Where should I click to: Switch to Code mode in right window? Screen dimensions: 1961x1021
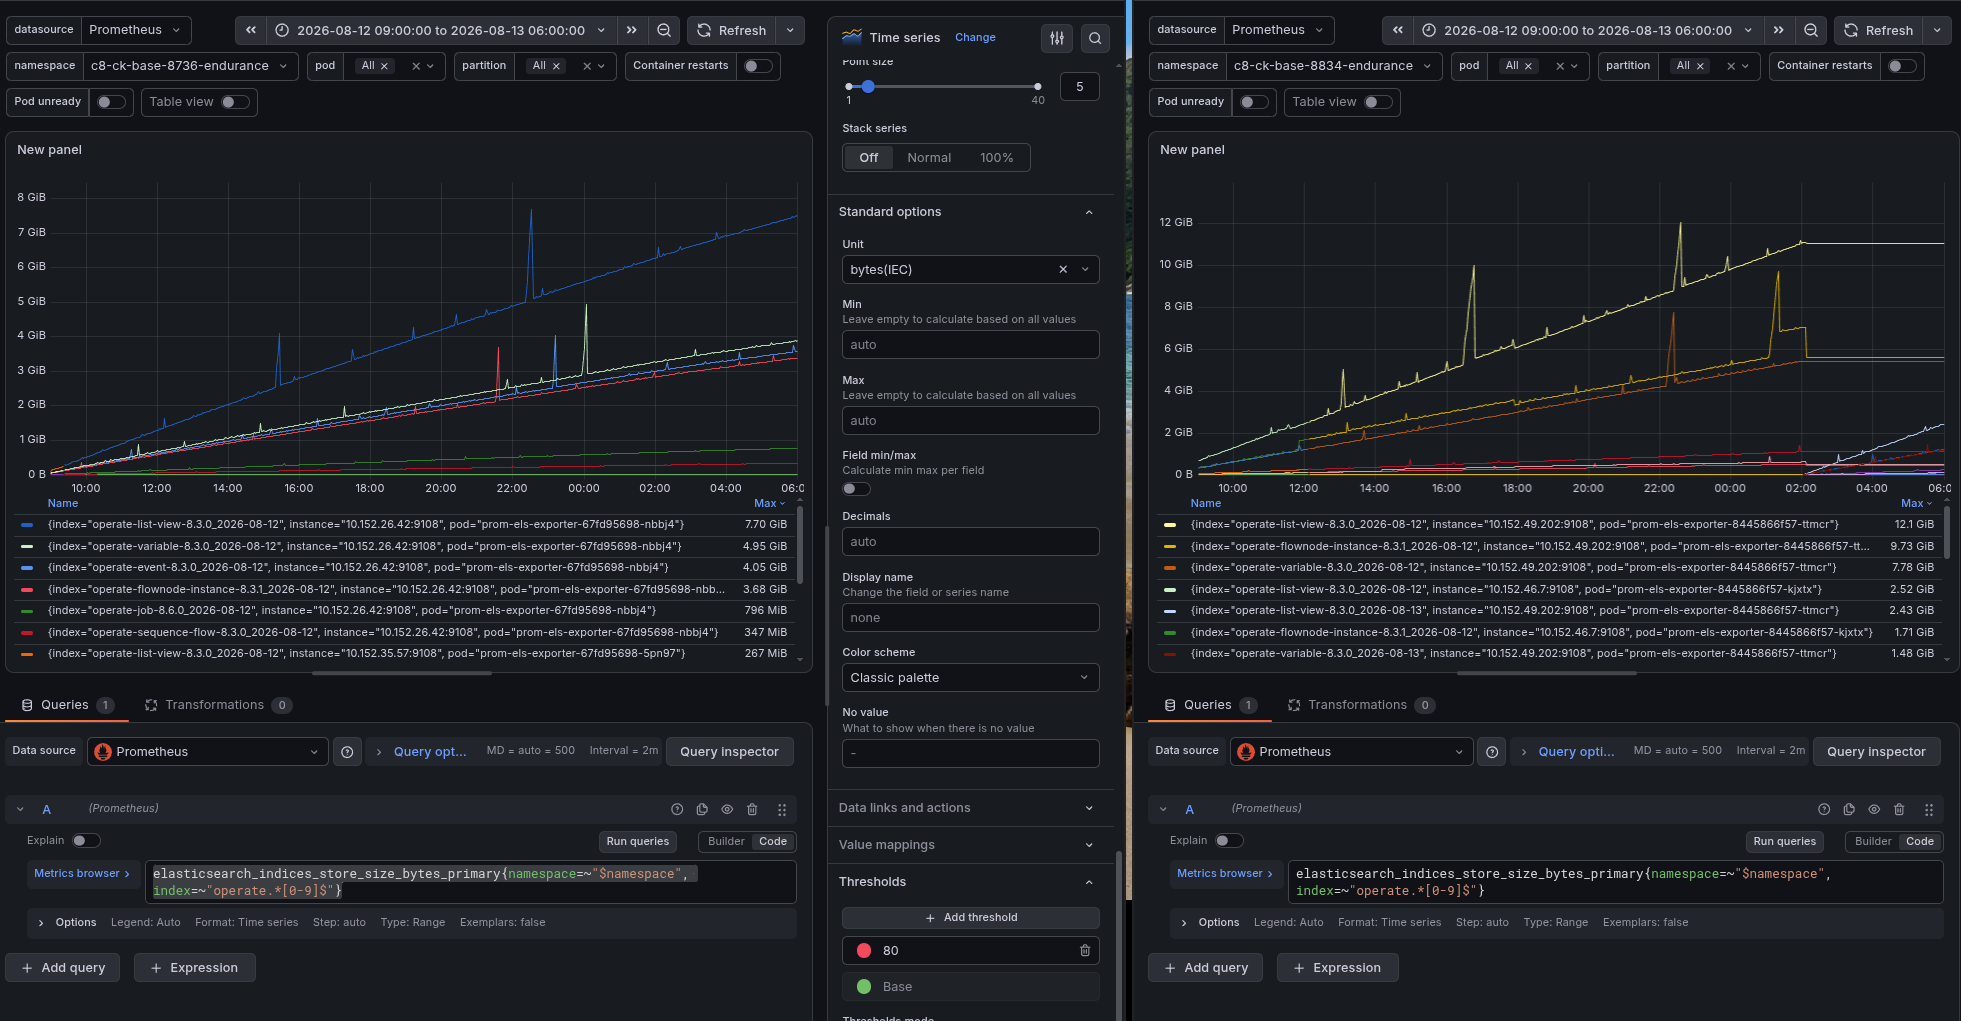click(x=1920, y=842)
